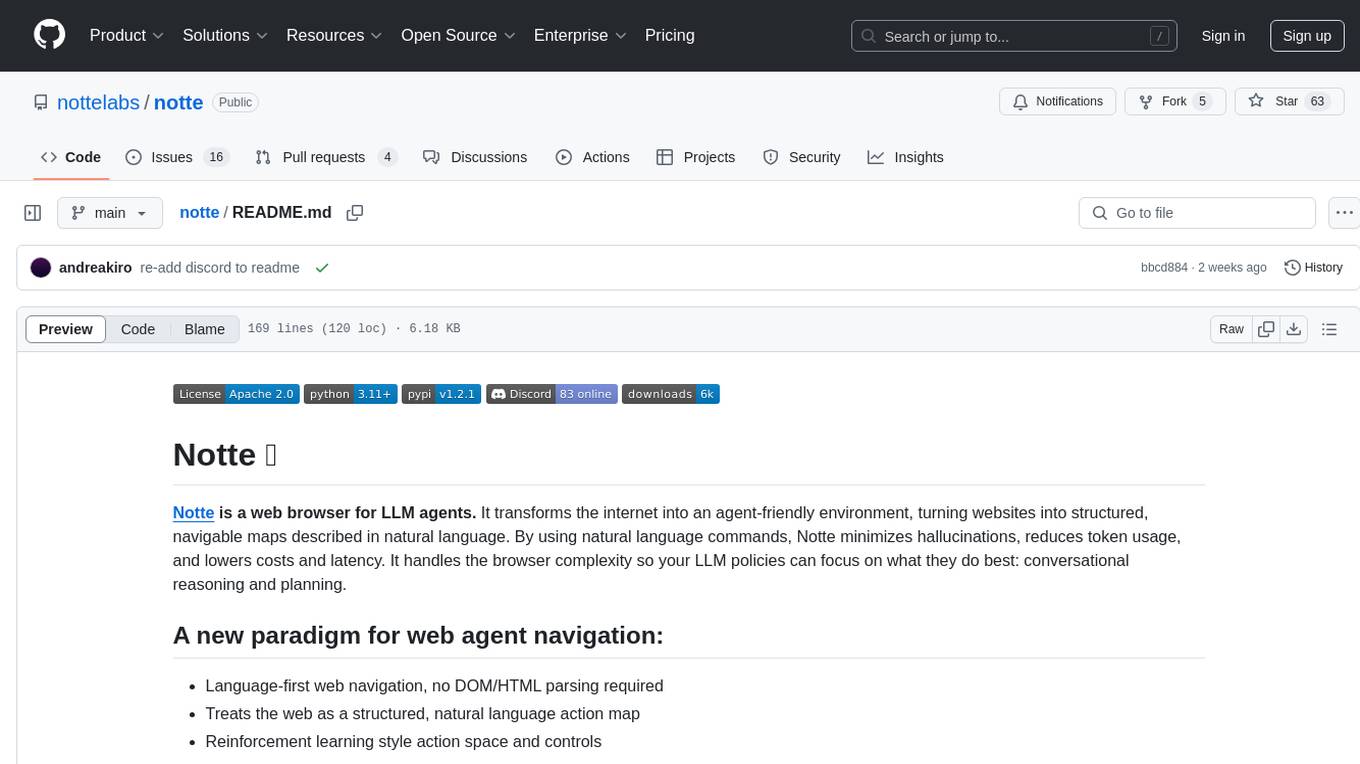Click the star count 63
The image size is (1360, 764).
tap(1318, 102)
